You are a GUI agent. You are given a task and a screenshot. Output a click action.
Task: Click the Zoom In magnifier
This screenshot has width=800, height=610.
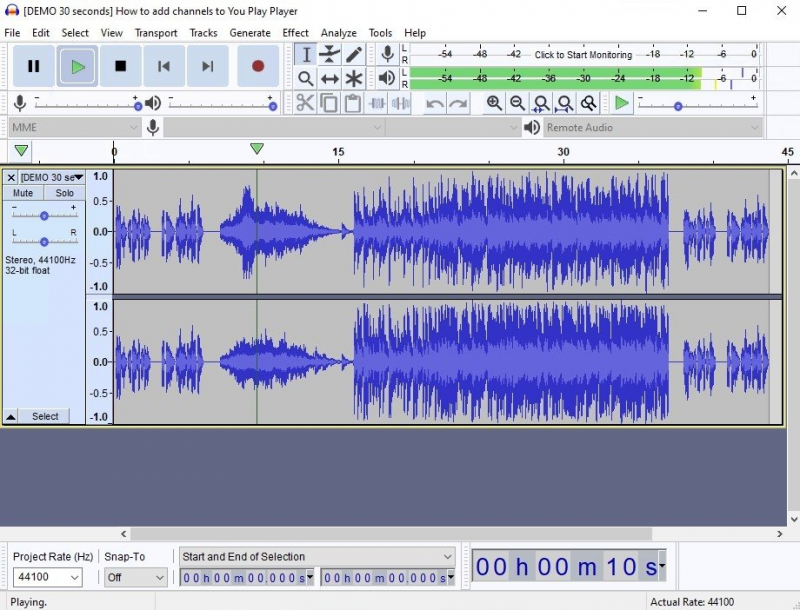[x=494, y=103]
